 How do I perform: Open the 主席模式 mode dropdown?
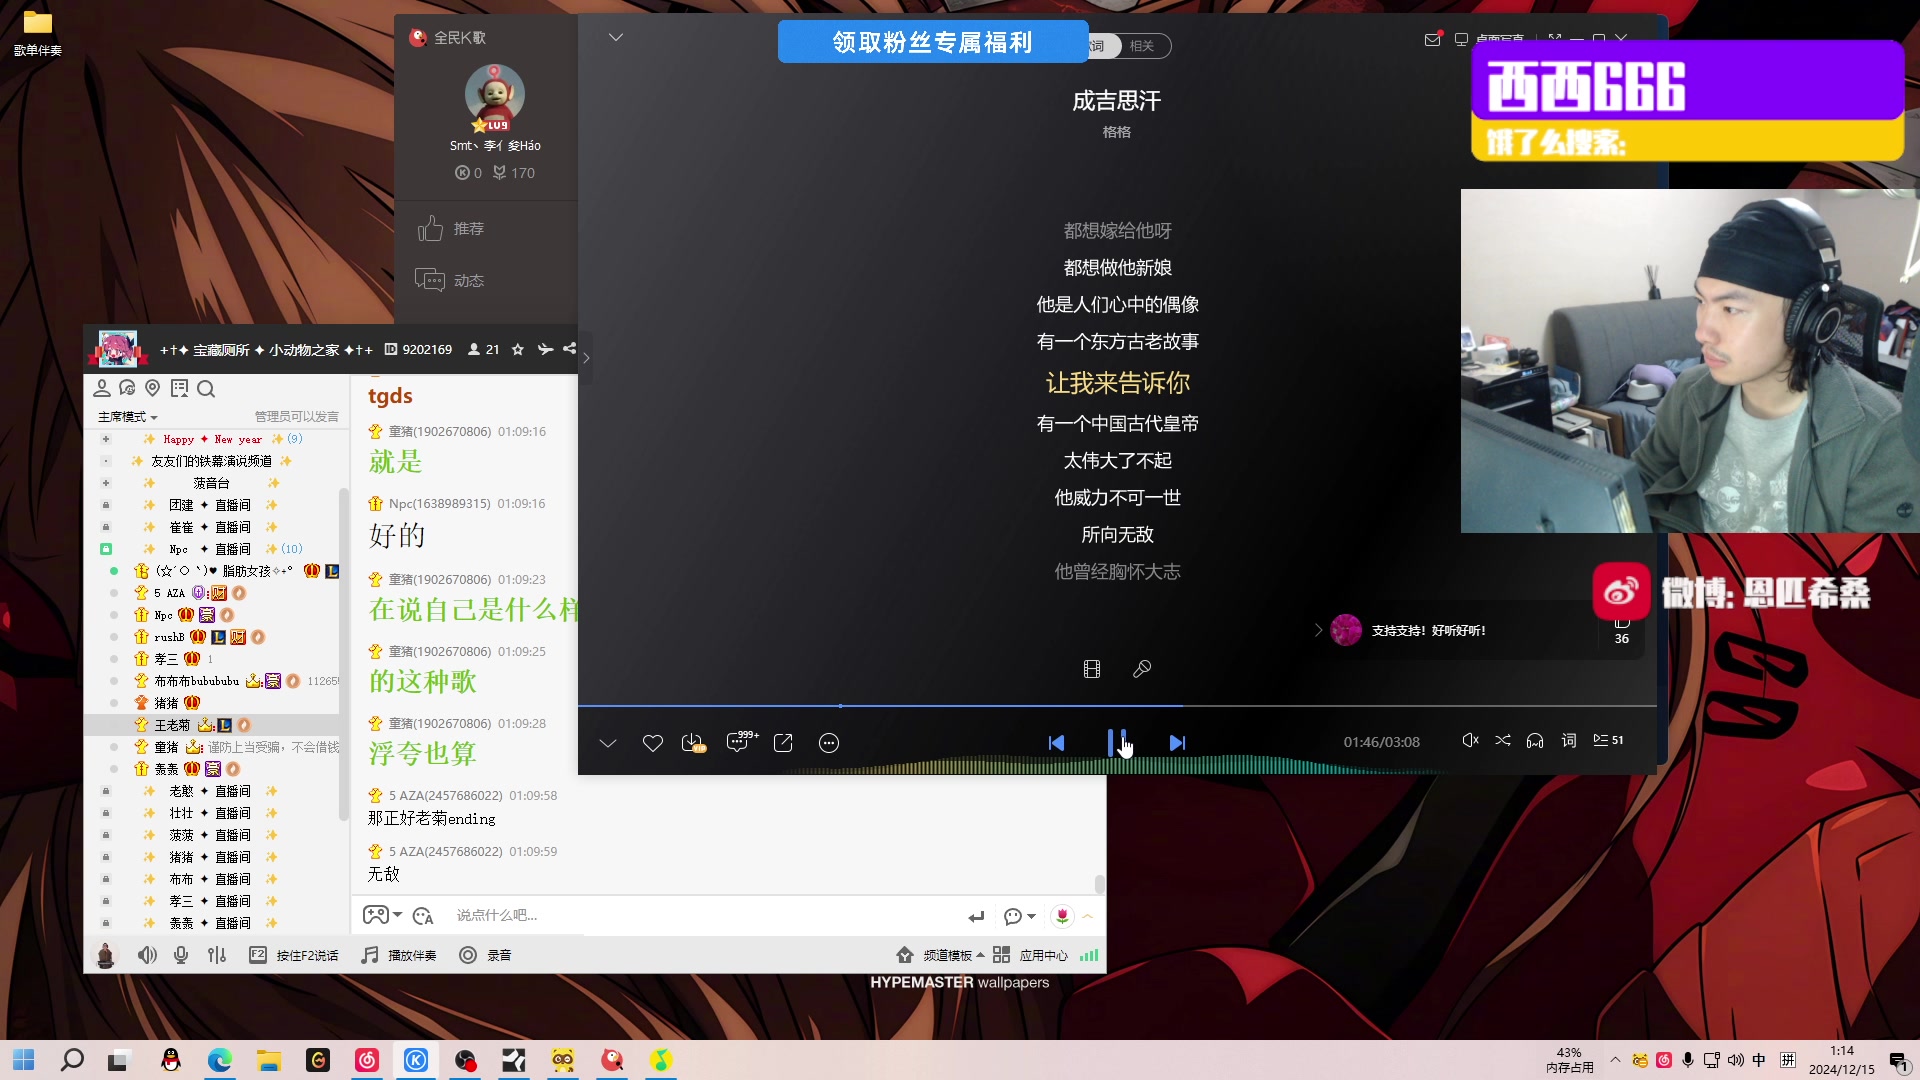coord(127,417)
